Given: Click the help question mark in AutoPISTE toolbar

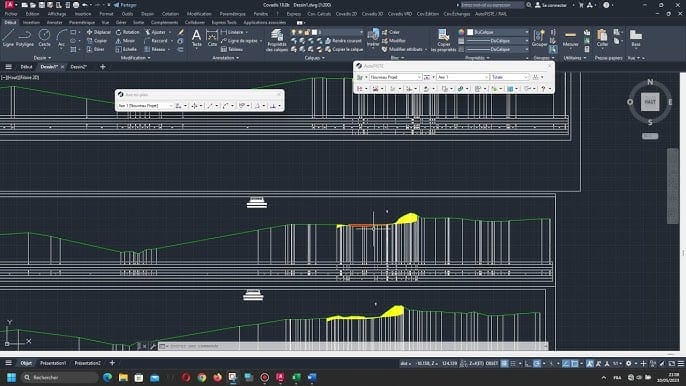Looking at the screenshot, I should pyautogui.click(x=543, y=89).
